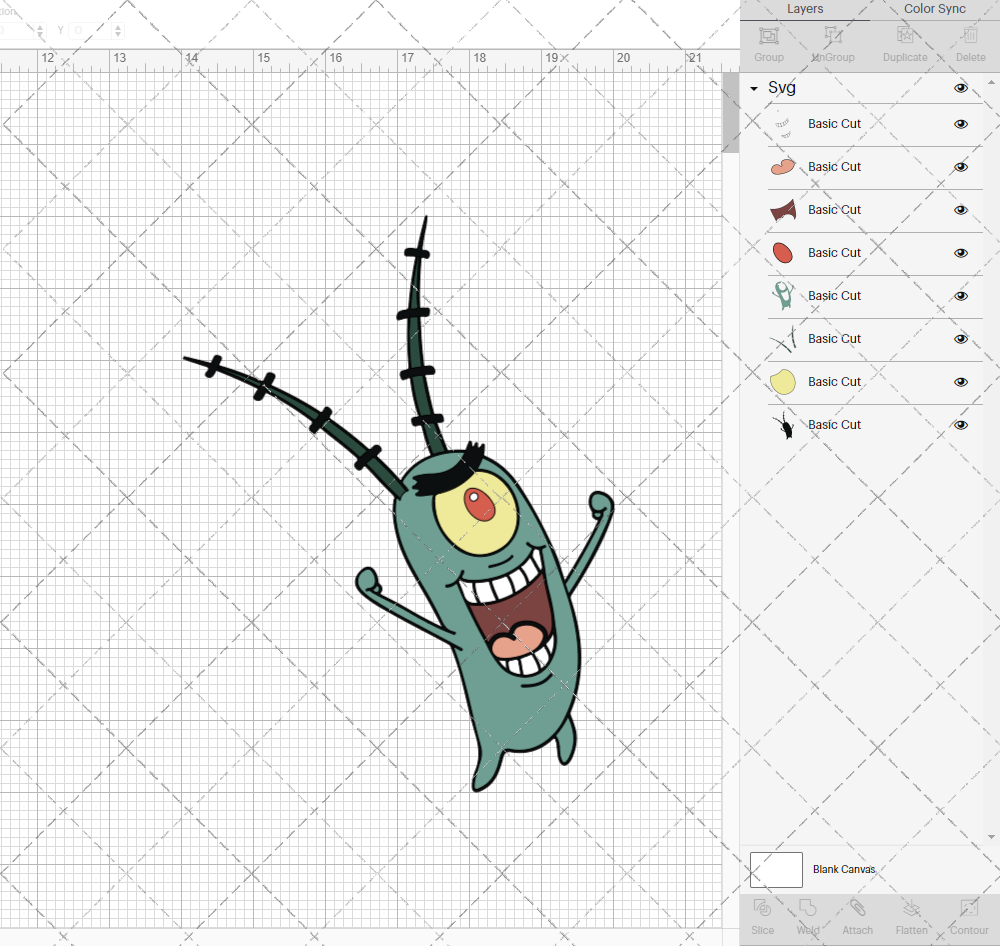Screen dimensions: 1000x946
Task: Hide the teeth lines Basic Cut layer
Action: pos(960,124)
